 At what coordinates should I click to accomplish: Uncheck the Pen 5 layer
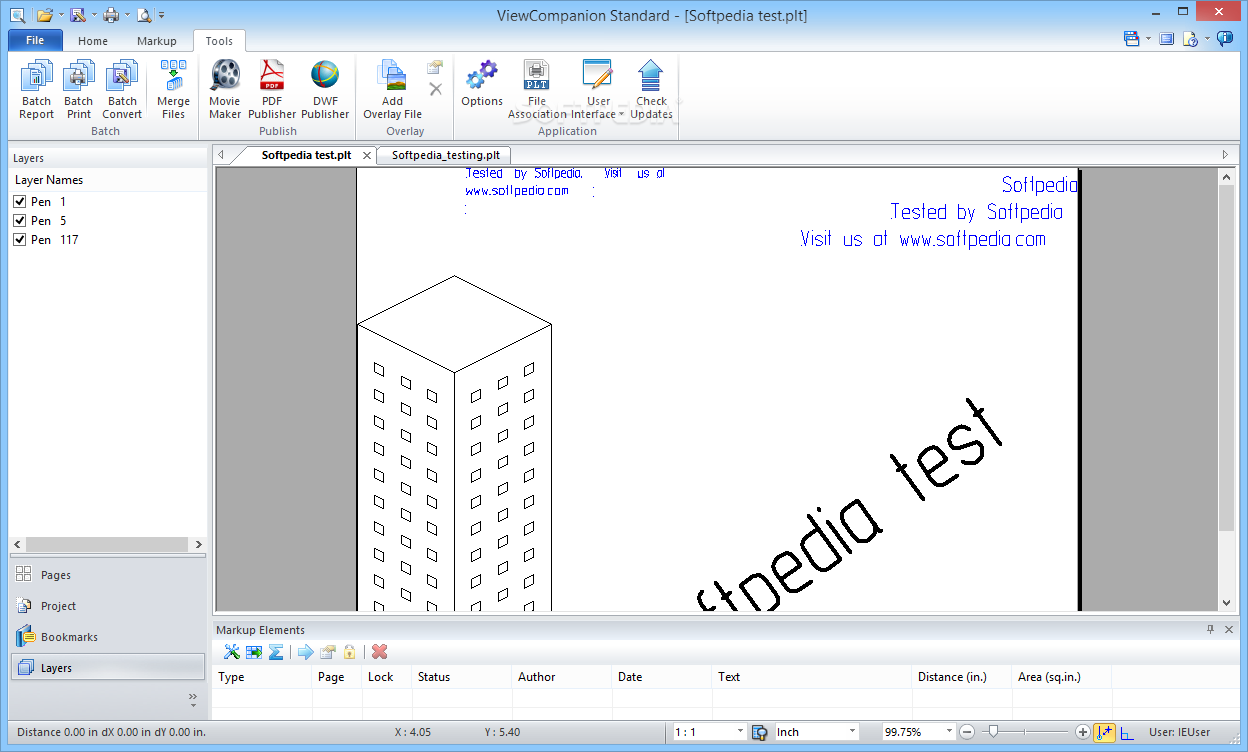pyautogui.click(x=19, y=221)
